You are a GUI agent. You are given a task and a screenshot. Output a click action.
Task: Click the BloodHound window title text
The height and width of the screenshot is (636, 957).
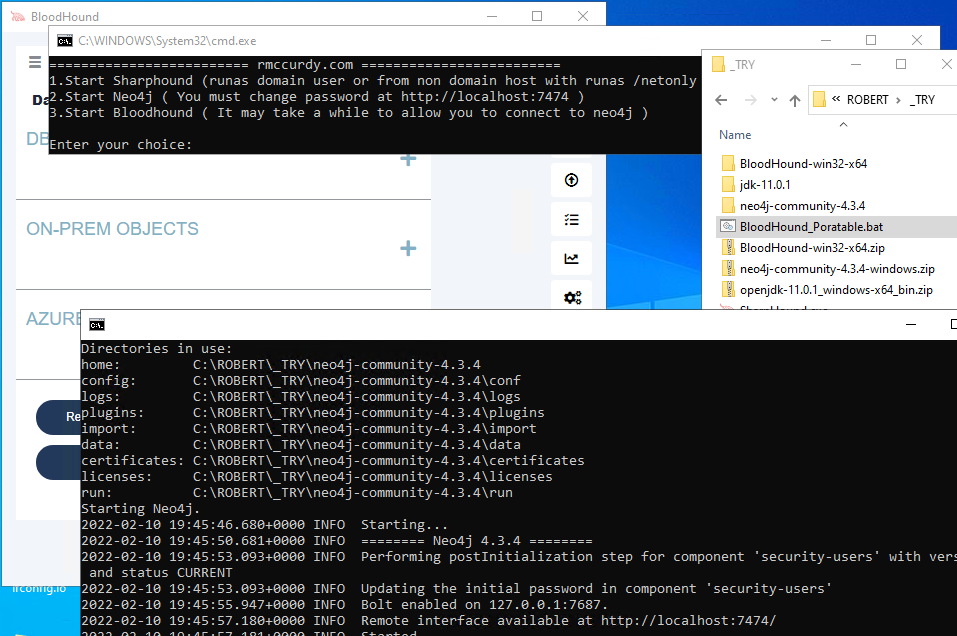pyautogui.click(x=65, y=16)
